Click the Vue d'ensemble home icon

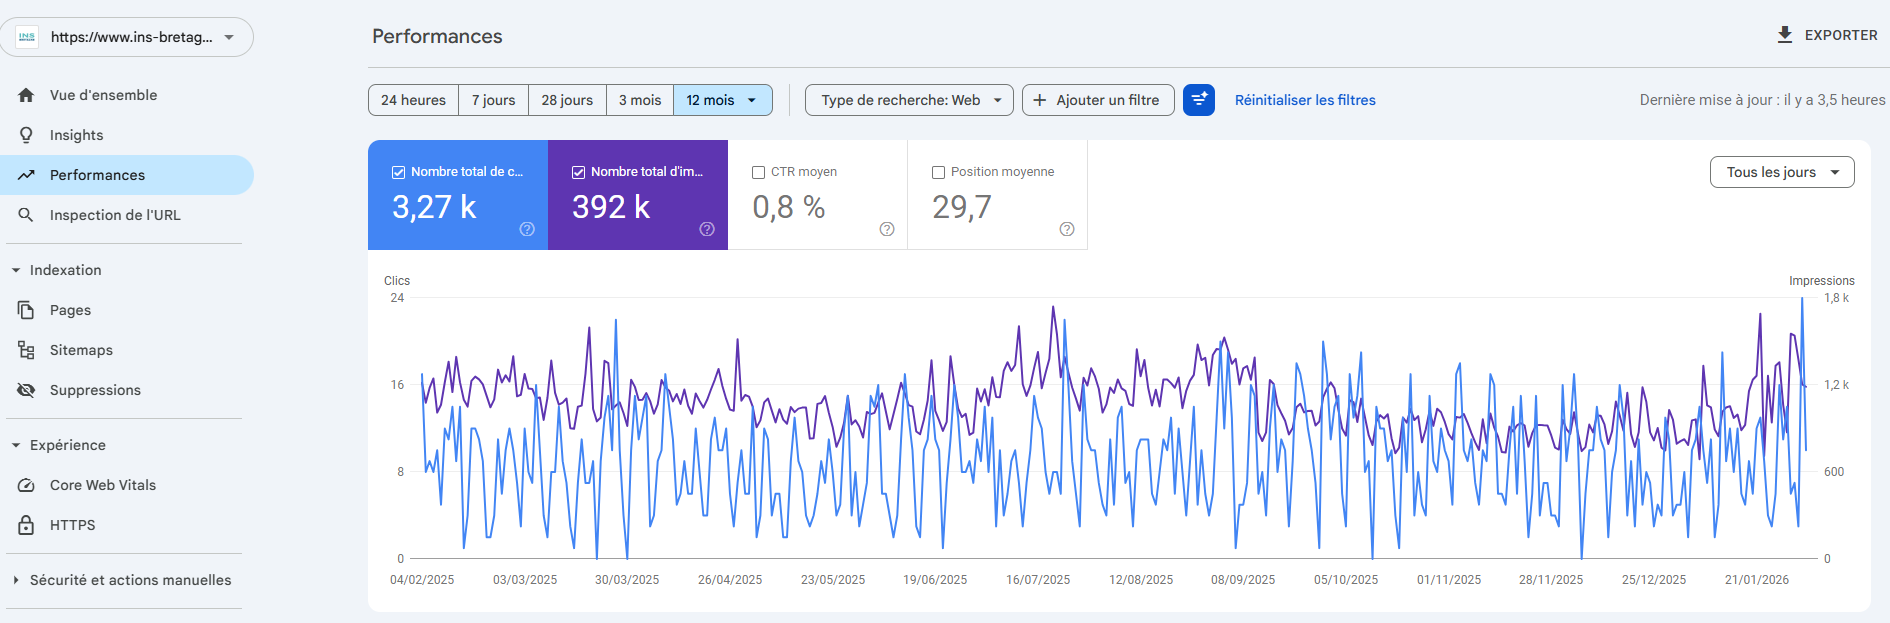26,95
